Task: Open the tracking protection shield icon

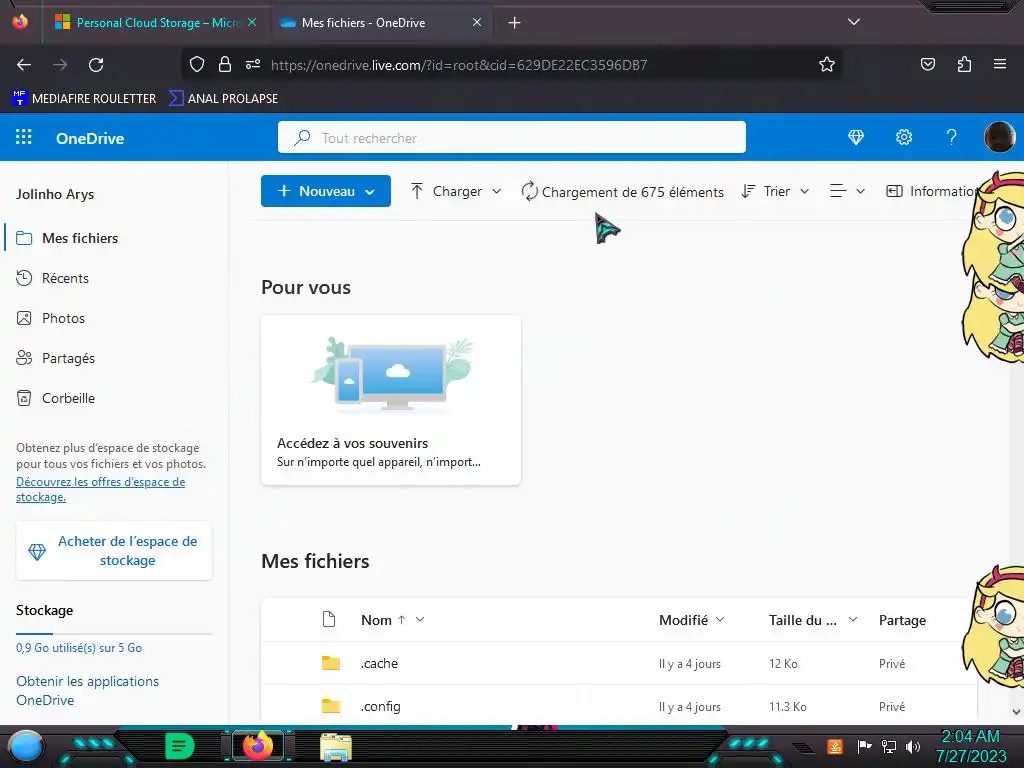Action: 197,65
